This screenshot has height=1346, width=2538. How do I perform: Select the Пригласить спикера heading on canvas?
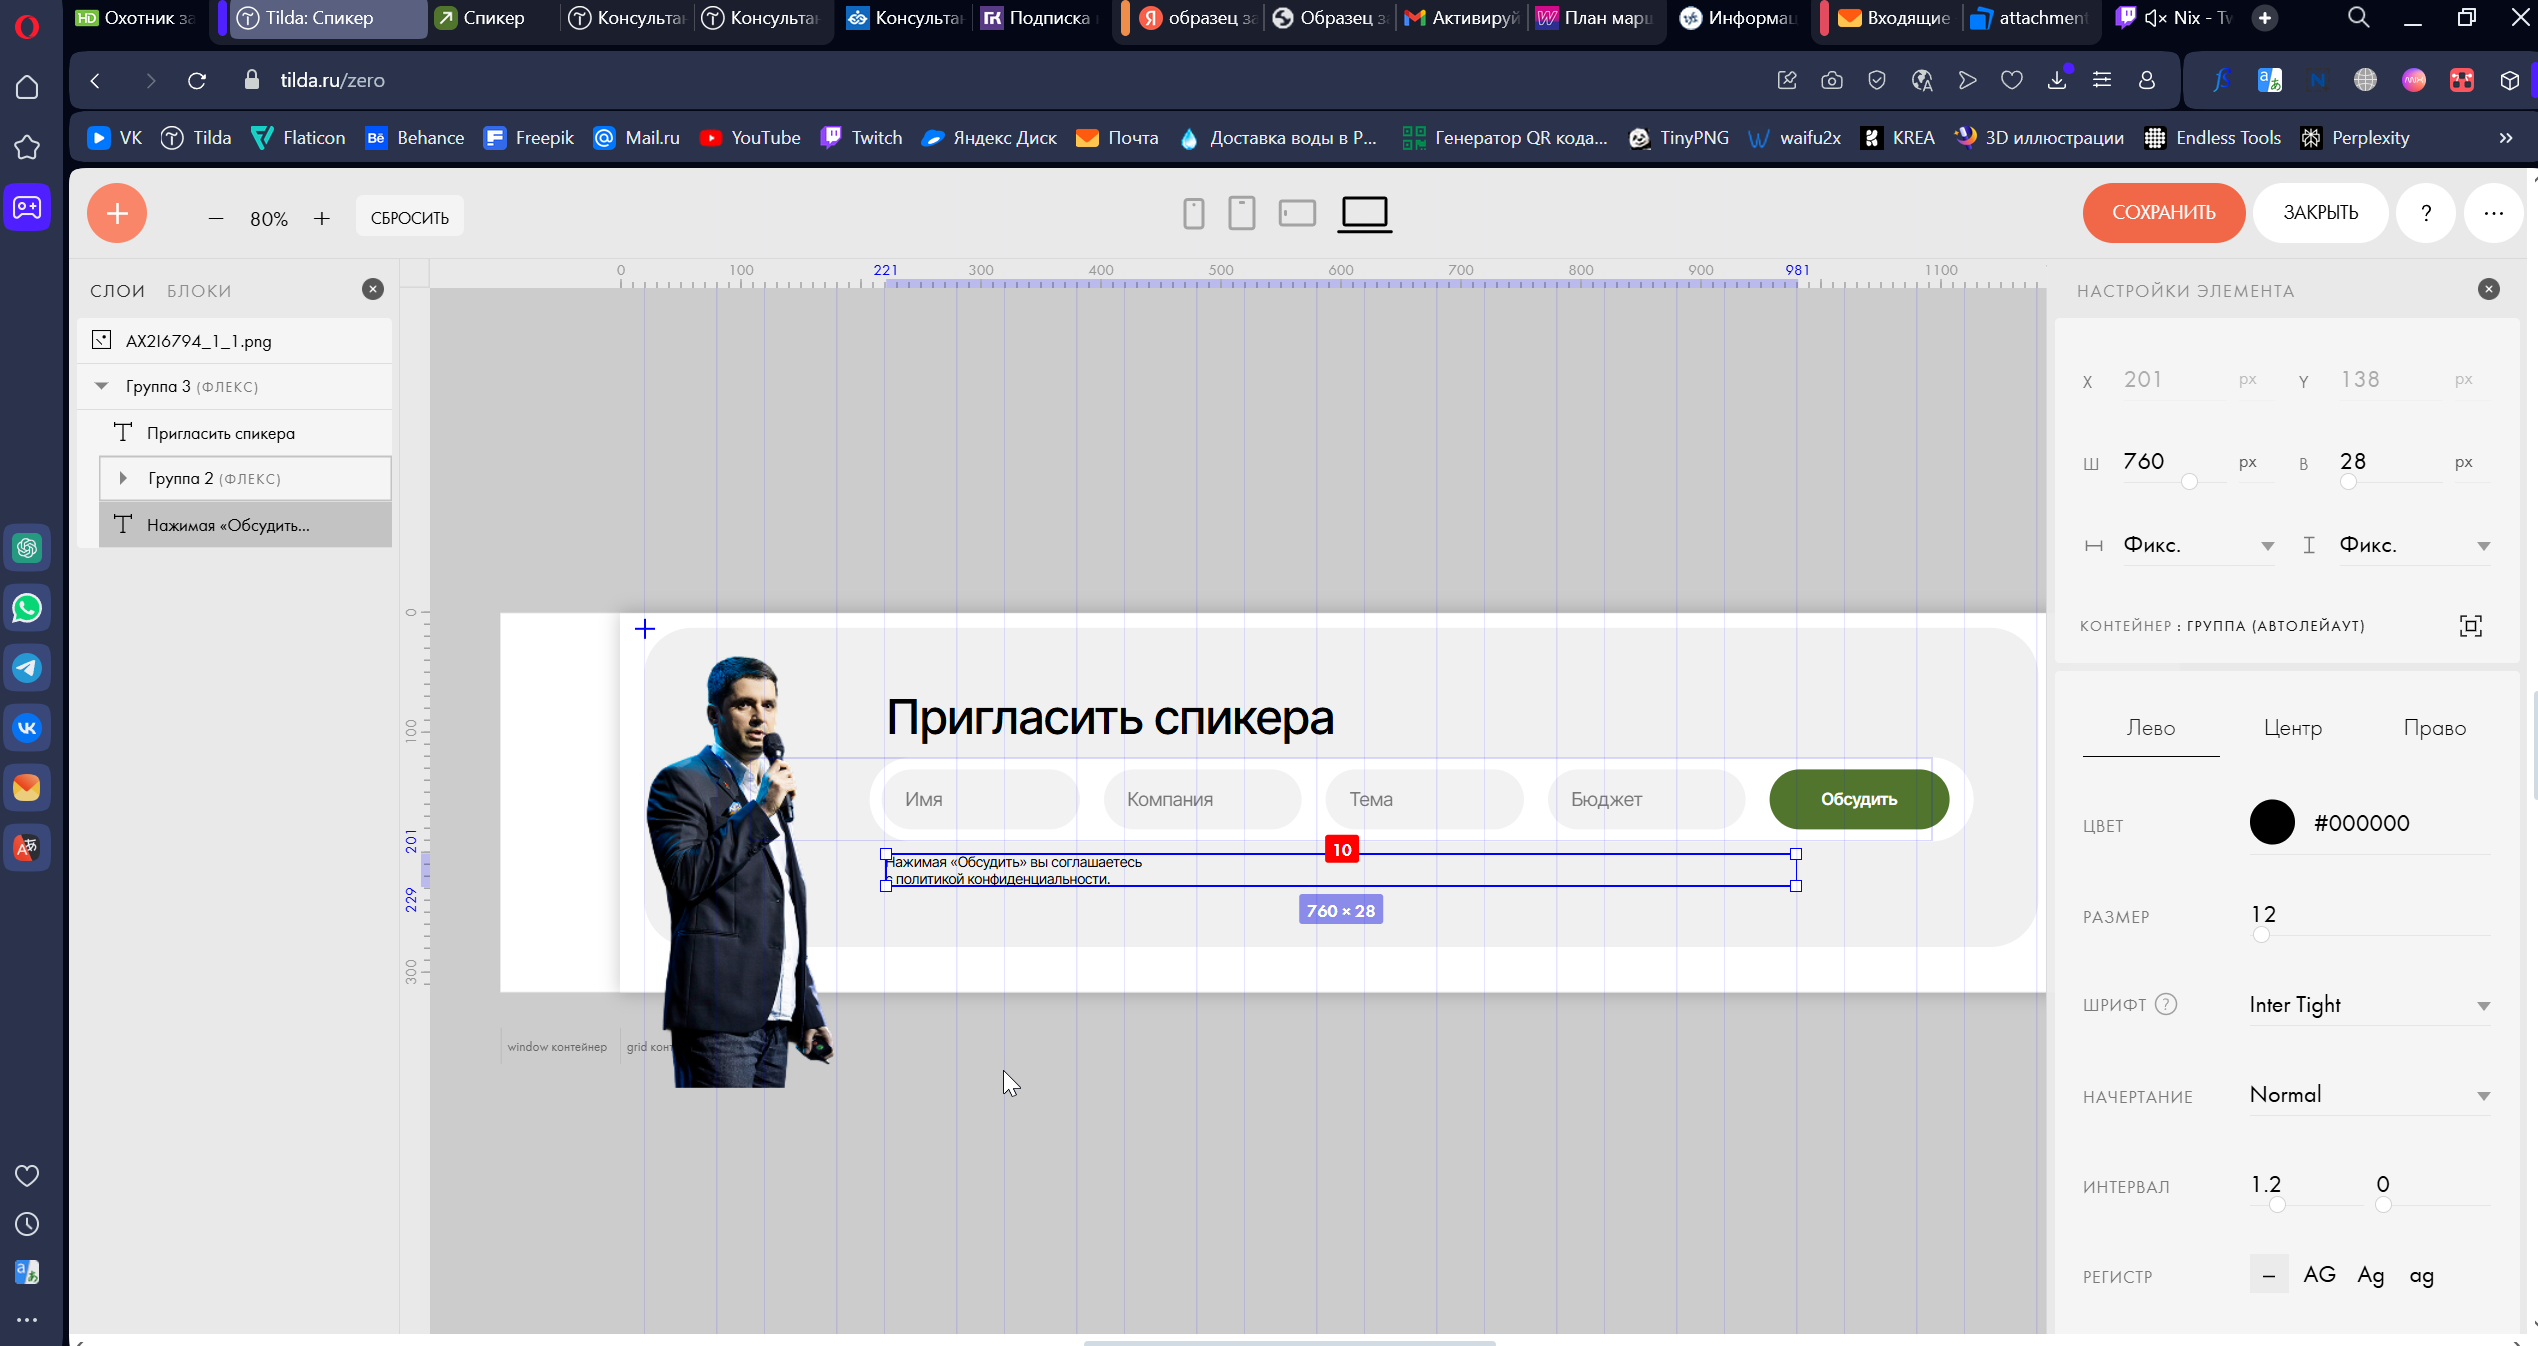click(1110, 717)
